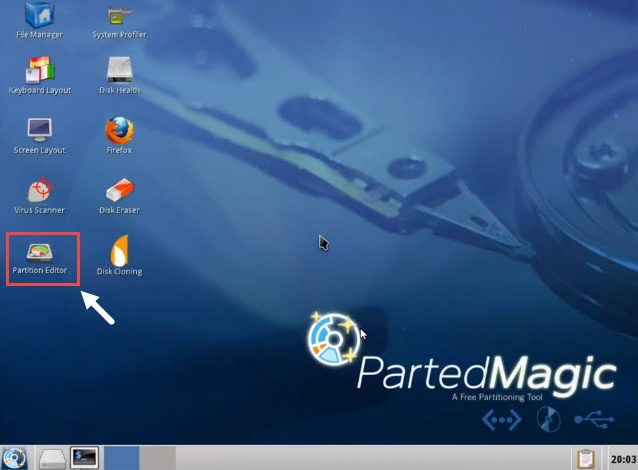This screenshot has width=638, height=470.
Task: Open the Parted Magic start menu button
Action: tap(14, 458)
